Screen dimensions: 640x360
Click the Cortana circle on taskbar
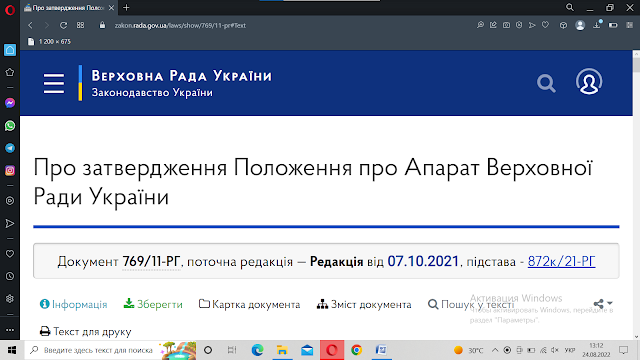click(x=208, y=350)
